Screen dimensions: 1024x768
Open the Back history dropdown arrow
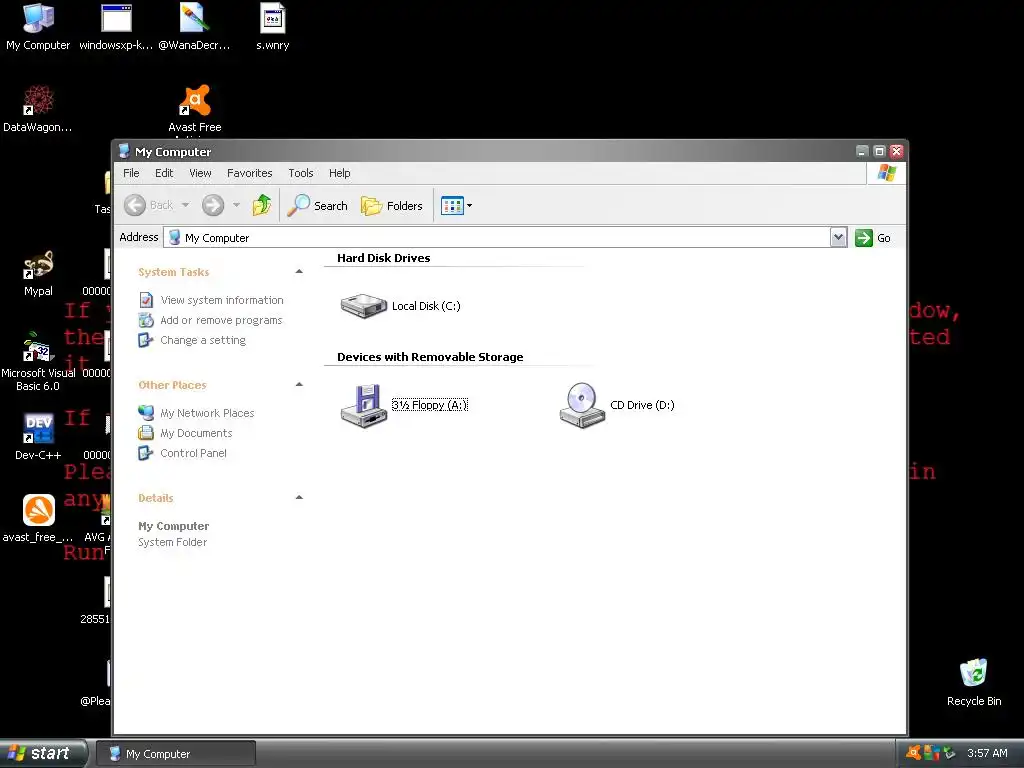point(185,205)
